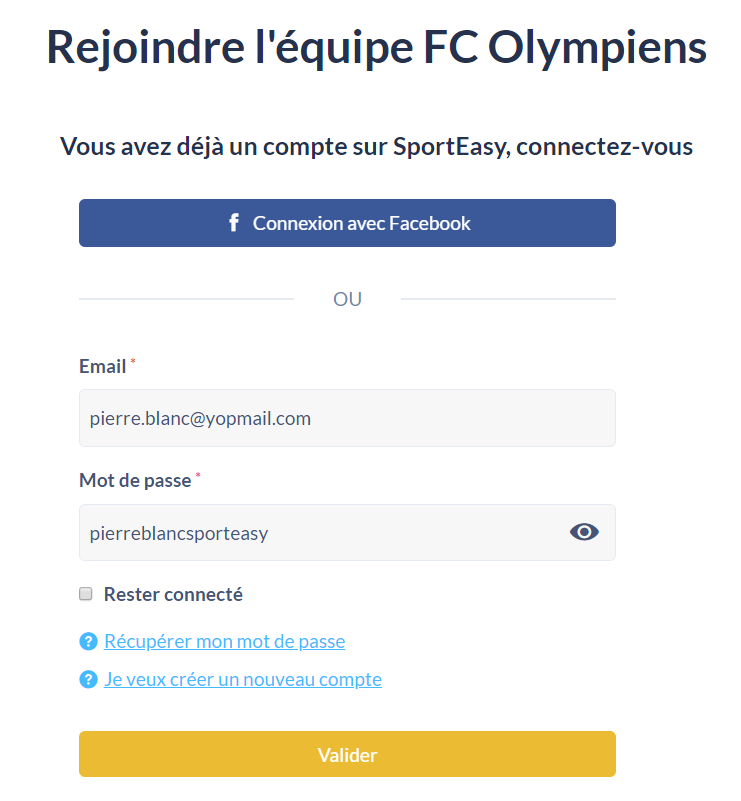
Task: Show password using the eye icon
Action: click(x=584, y=532)
